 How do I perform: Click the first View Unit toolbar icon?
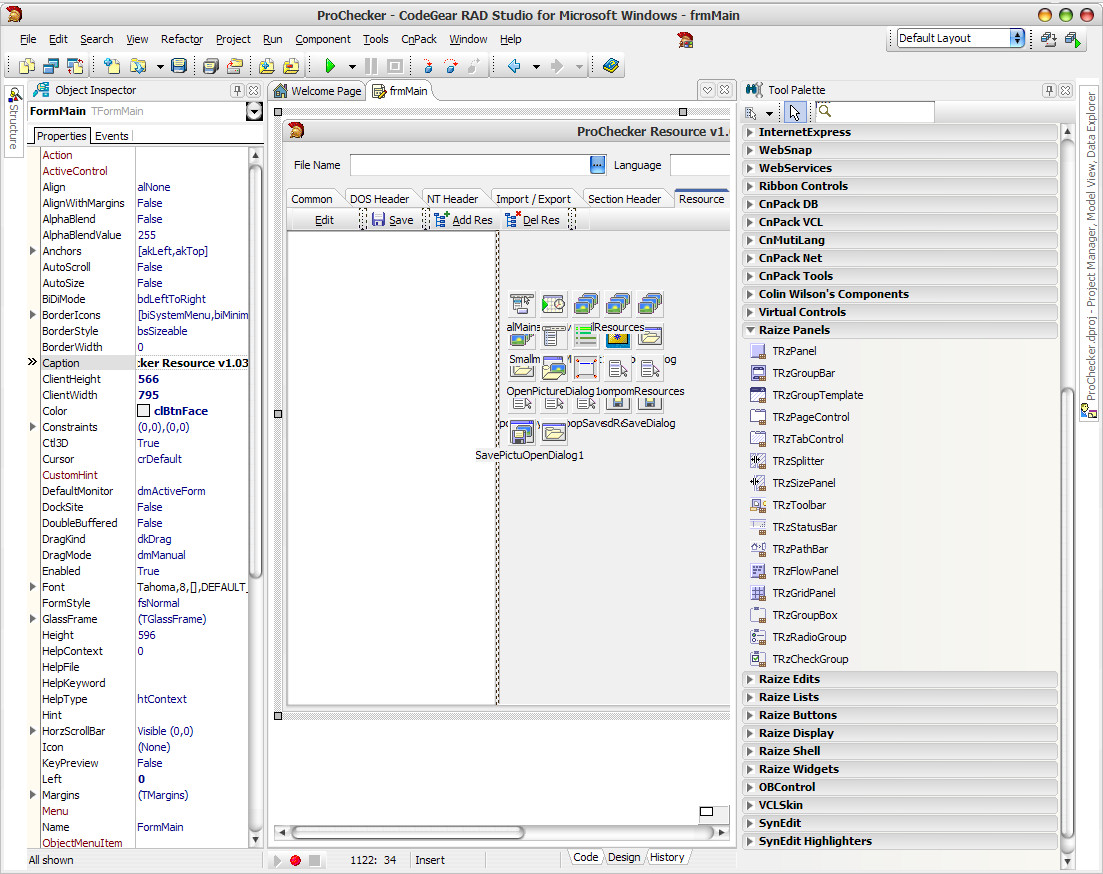point(27,66)
